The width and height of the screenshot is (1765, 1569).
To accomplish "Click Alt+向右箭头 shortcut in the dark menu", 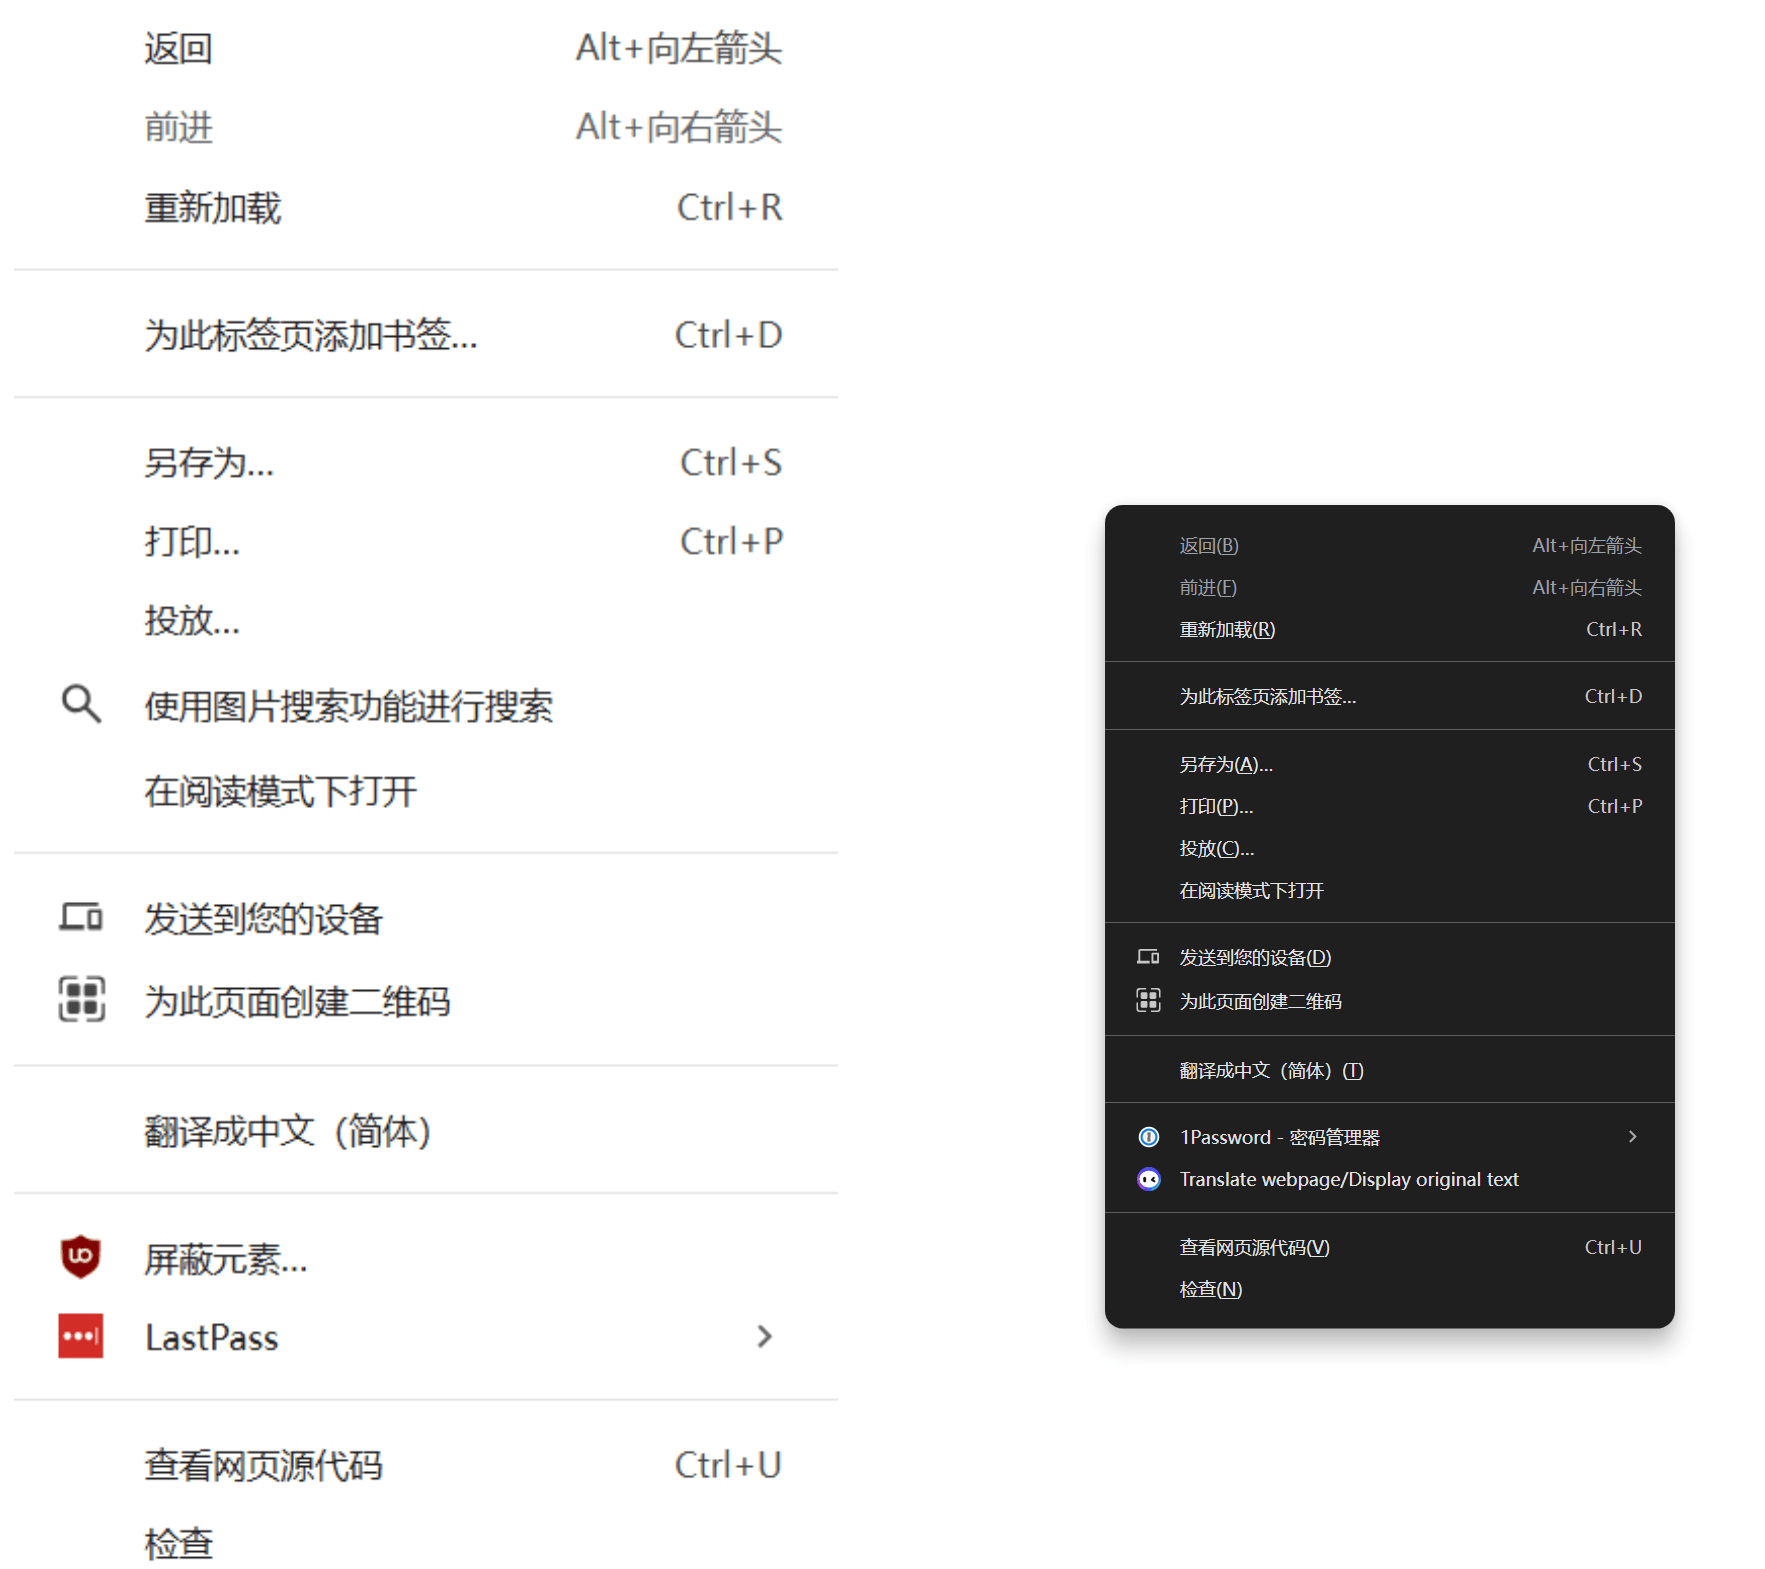I will click(1587, 587).
